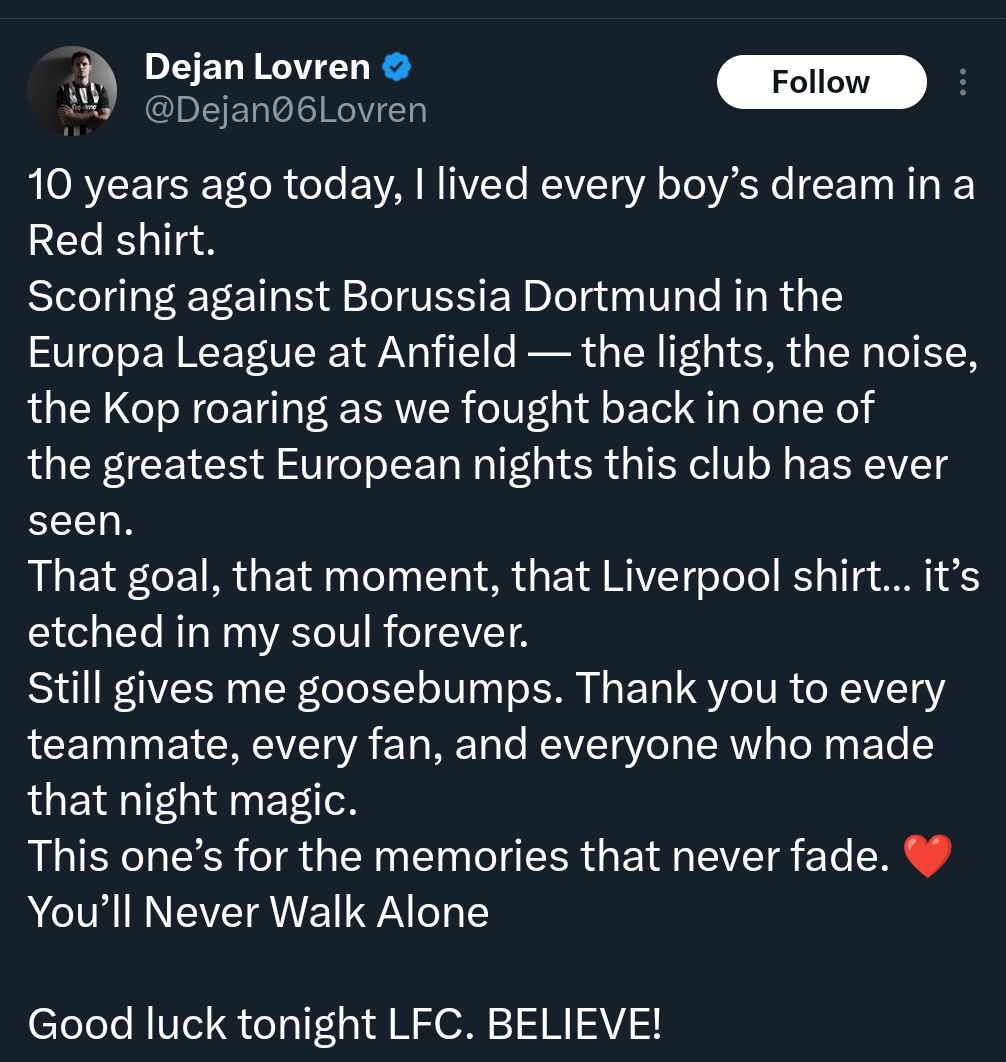This screenshot has width=1006, height=1062.
Task: Click the "etched in my soul forever" line
Action: (x=278, y=632)
